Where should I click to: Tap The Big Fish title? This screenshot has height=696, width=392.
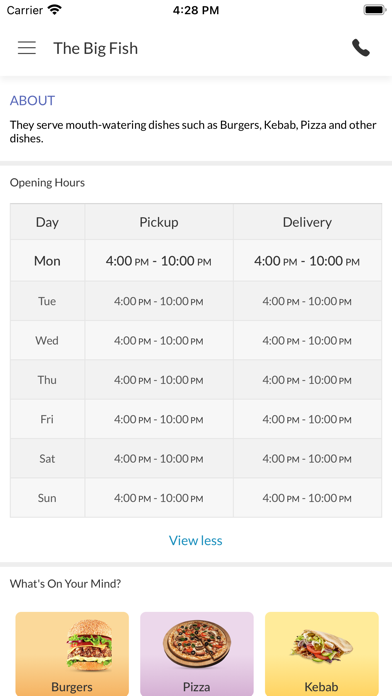[95, 48]
